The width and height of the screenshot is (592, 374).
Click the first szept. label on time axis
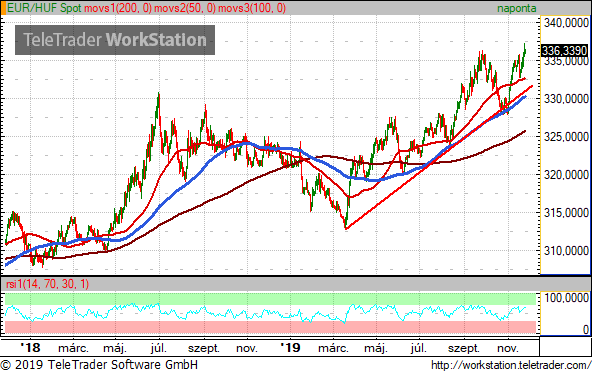(204, 348)
